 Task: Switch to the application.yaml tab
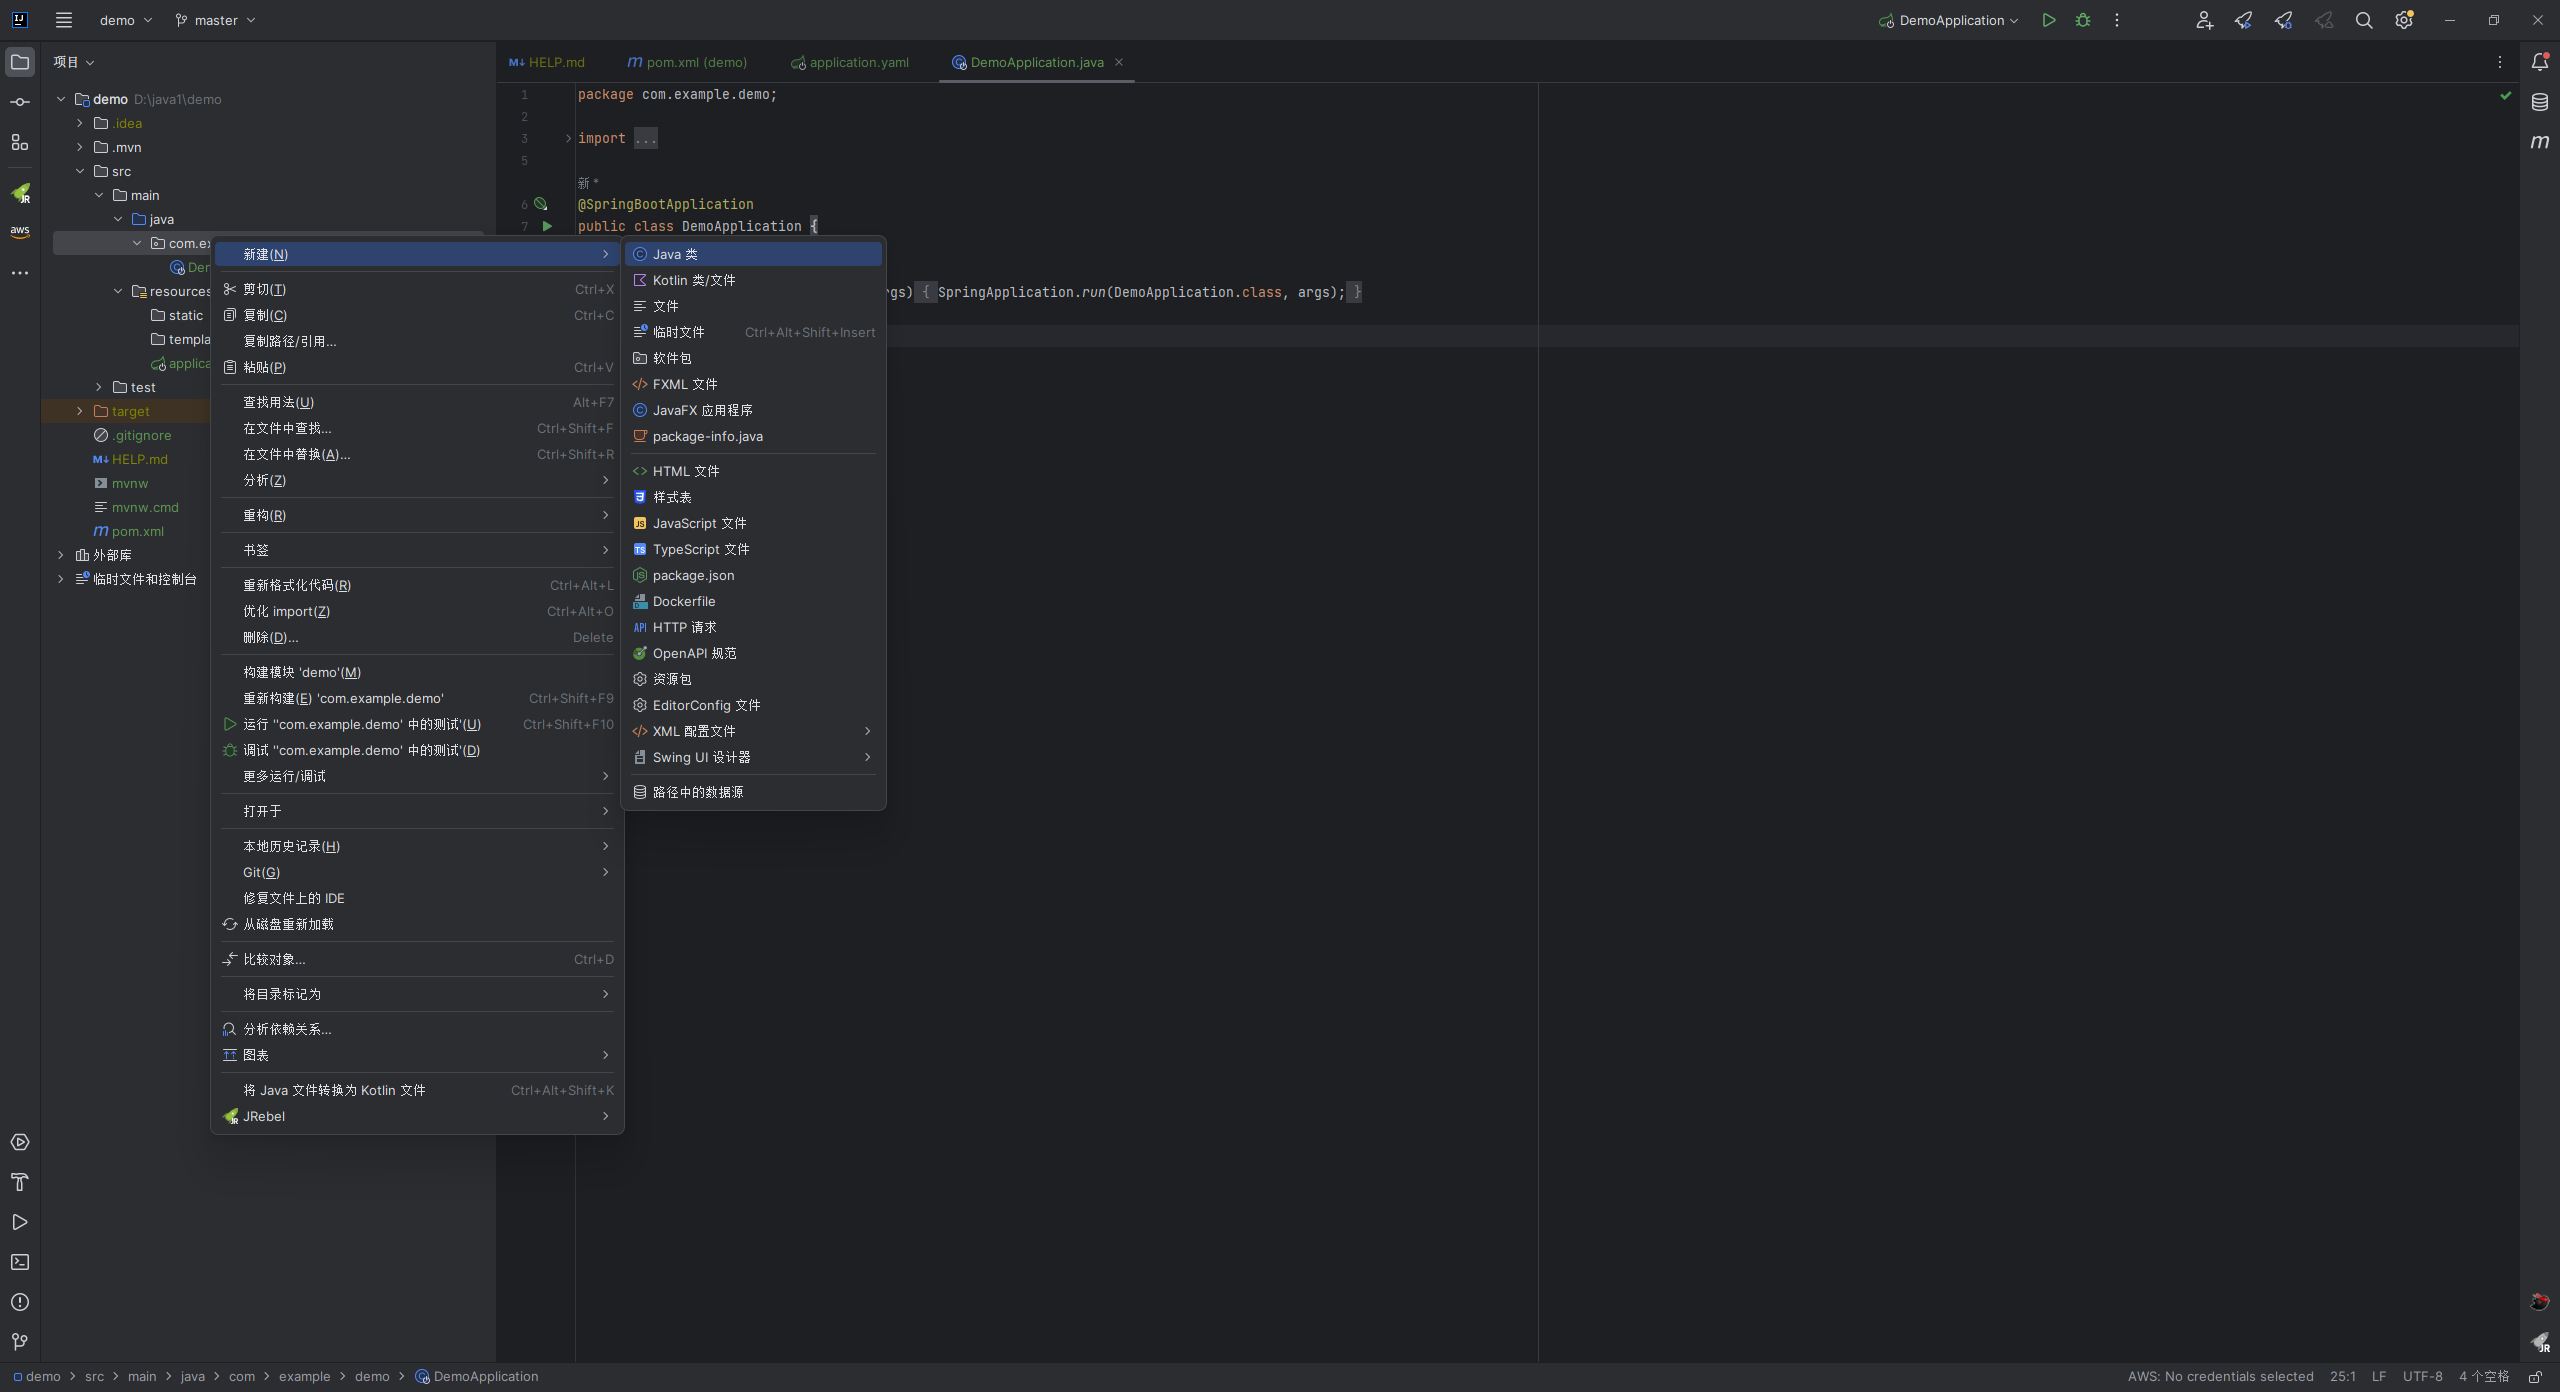coord(858,62)
